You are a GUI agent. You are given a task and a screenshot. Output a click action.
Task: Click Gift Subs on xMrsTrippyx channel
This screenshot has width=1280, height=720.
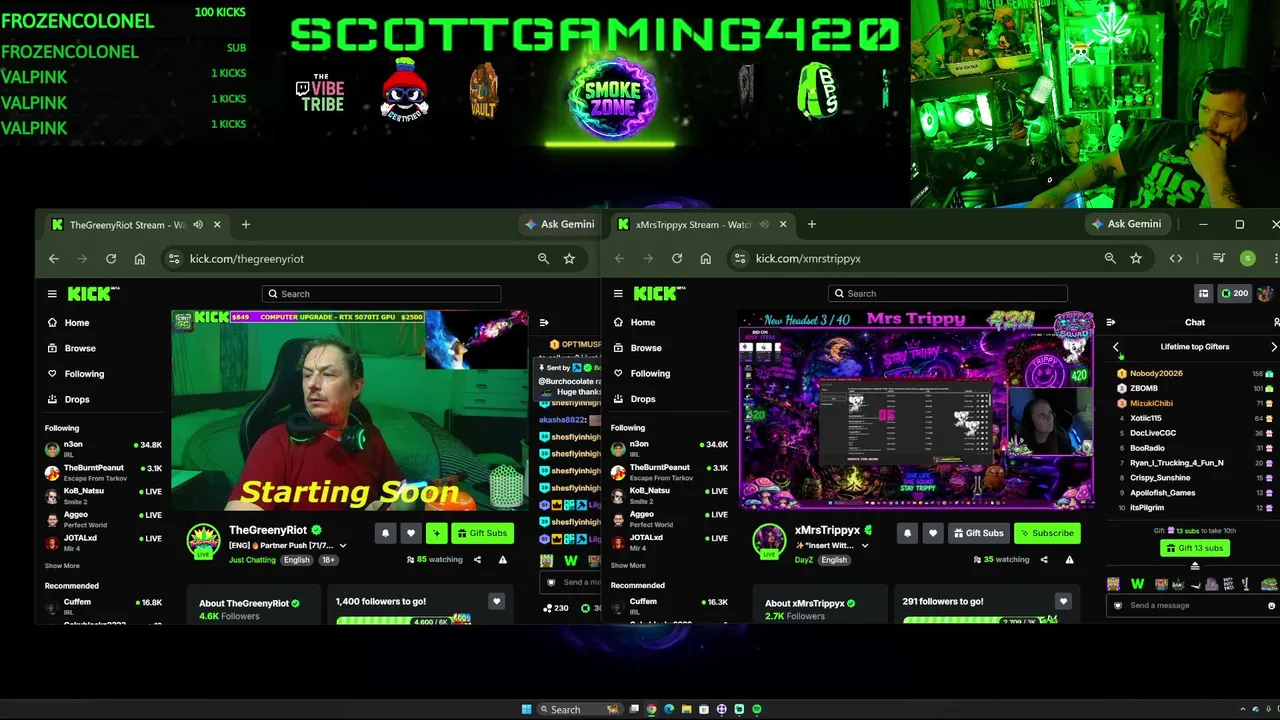979,533
